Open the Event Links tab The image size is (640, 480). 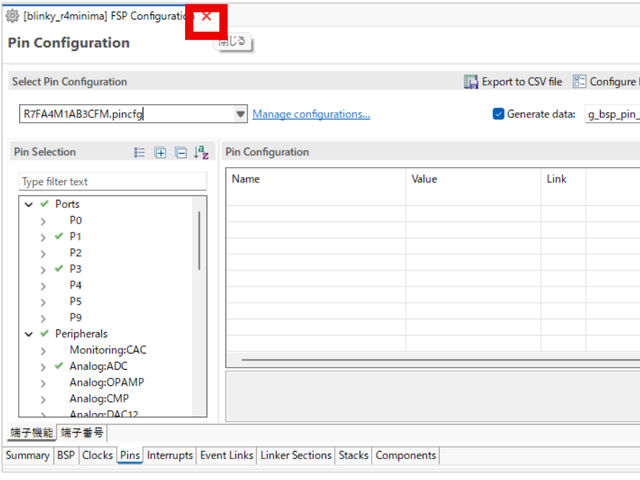[x=227, y=455]
